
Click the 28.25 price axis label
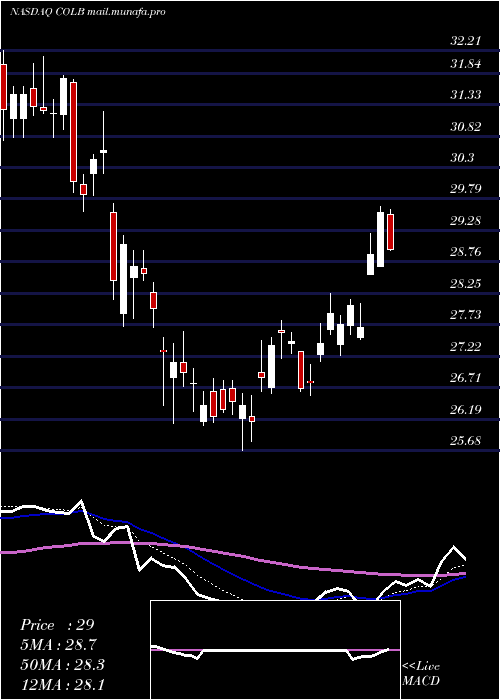[x=466, y=283]
